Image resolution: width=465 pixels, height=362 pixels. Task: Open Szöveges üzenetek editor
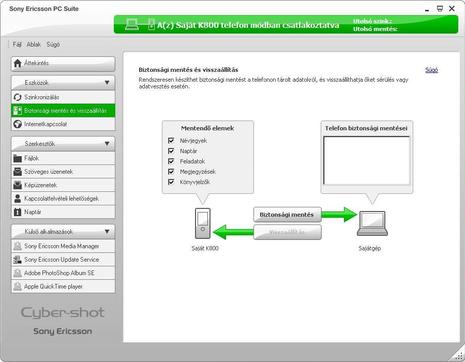pyautogui.click(x=63, y=172)
